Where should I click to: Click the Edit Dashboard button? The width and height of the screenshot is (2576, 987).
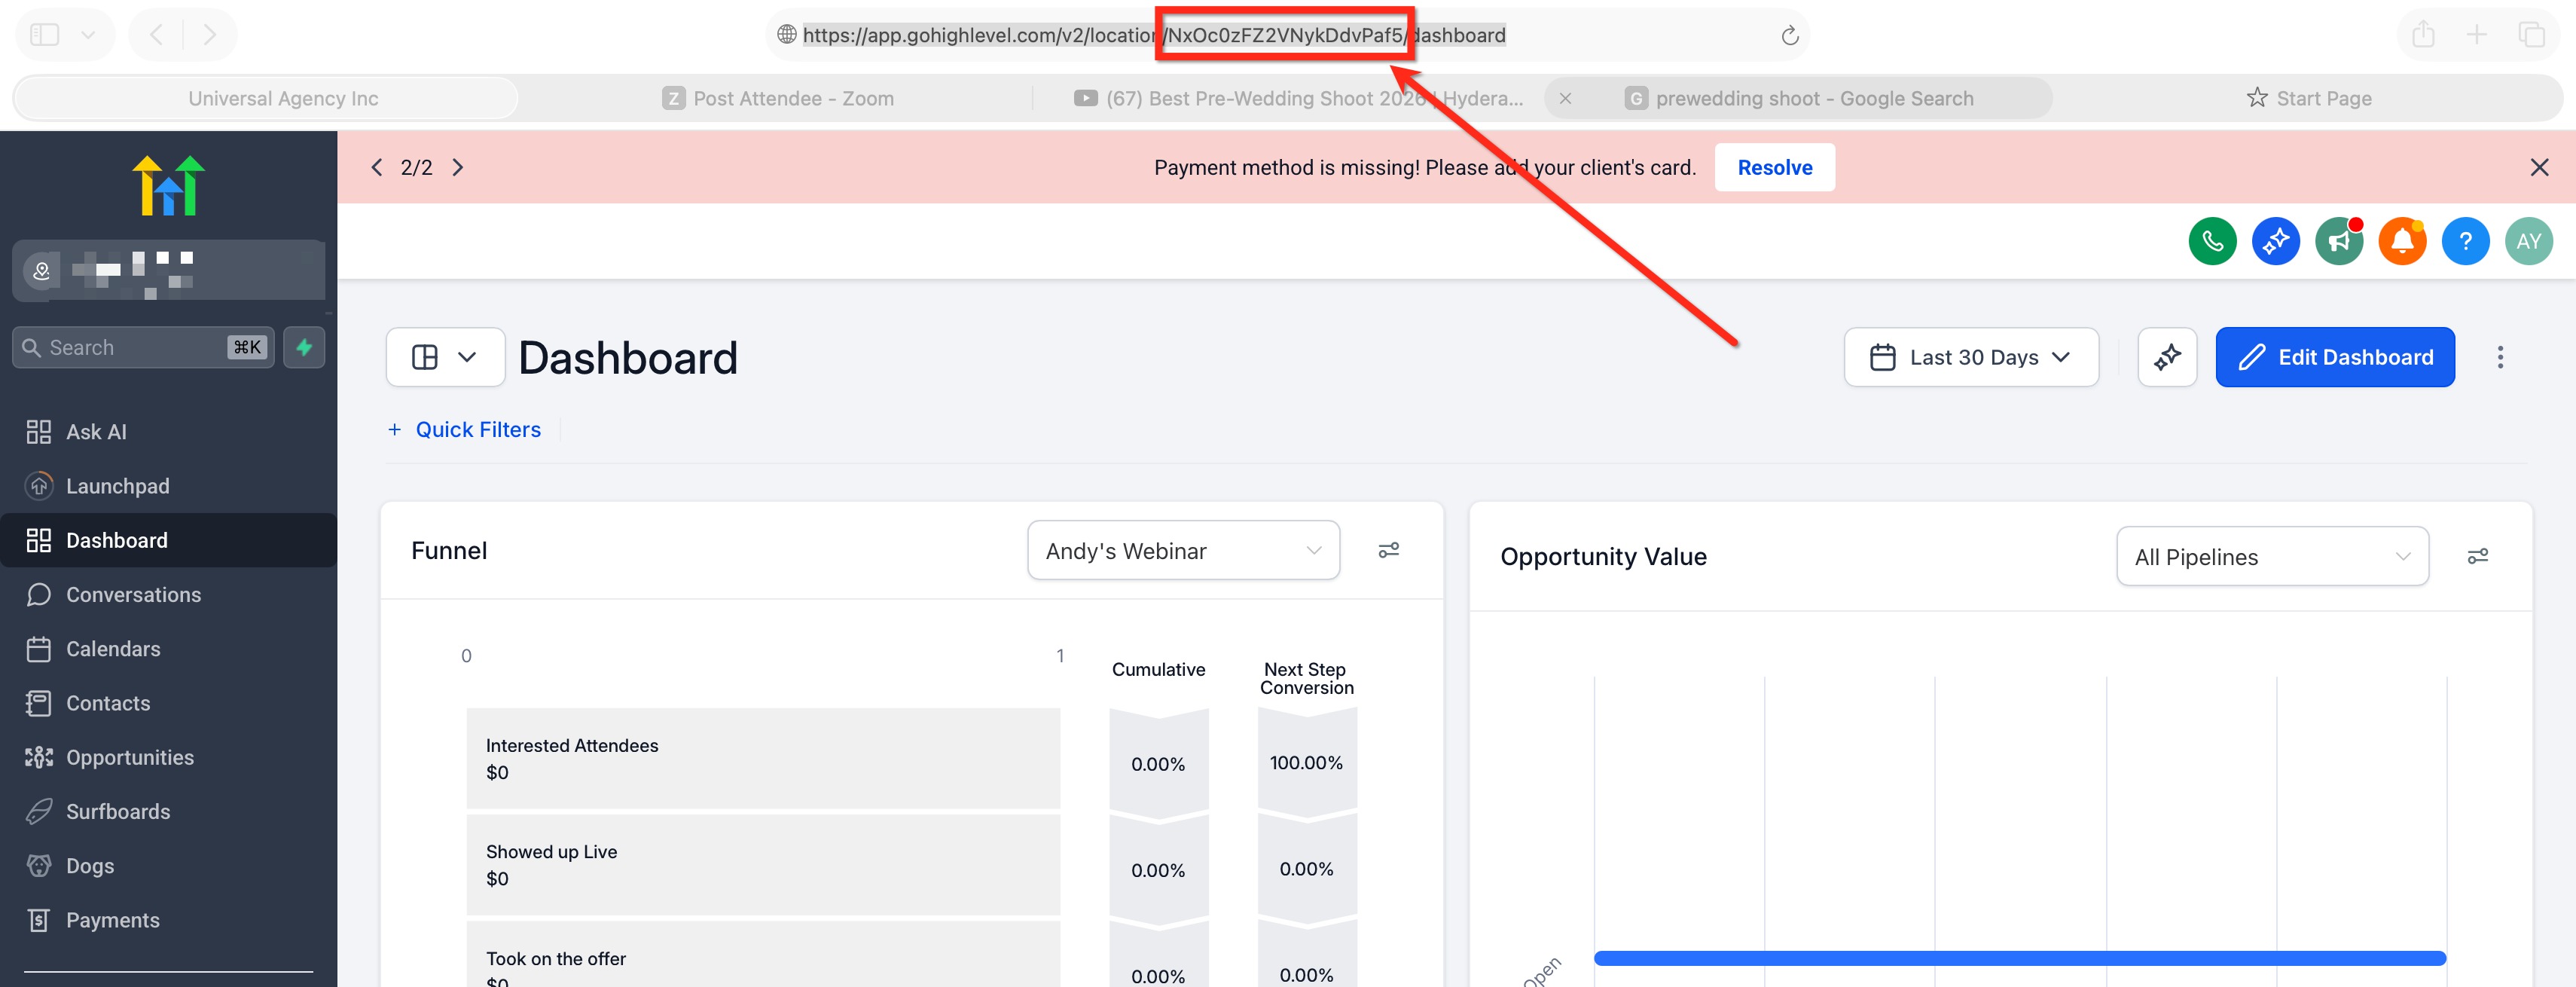(2334, 357)
